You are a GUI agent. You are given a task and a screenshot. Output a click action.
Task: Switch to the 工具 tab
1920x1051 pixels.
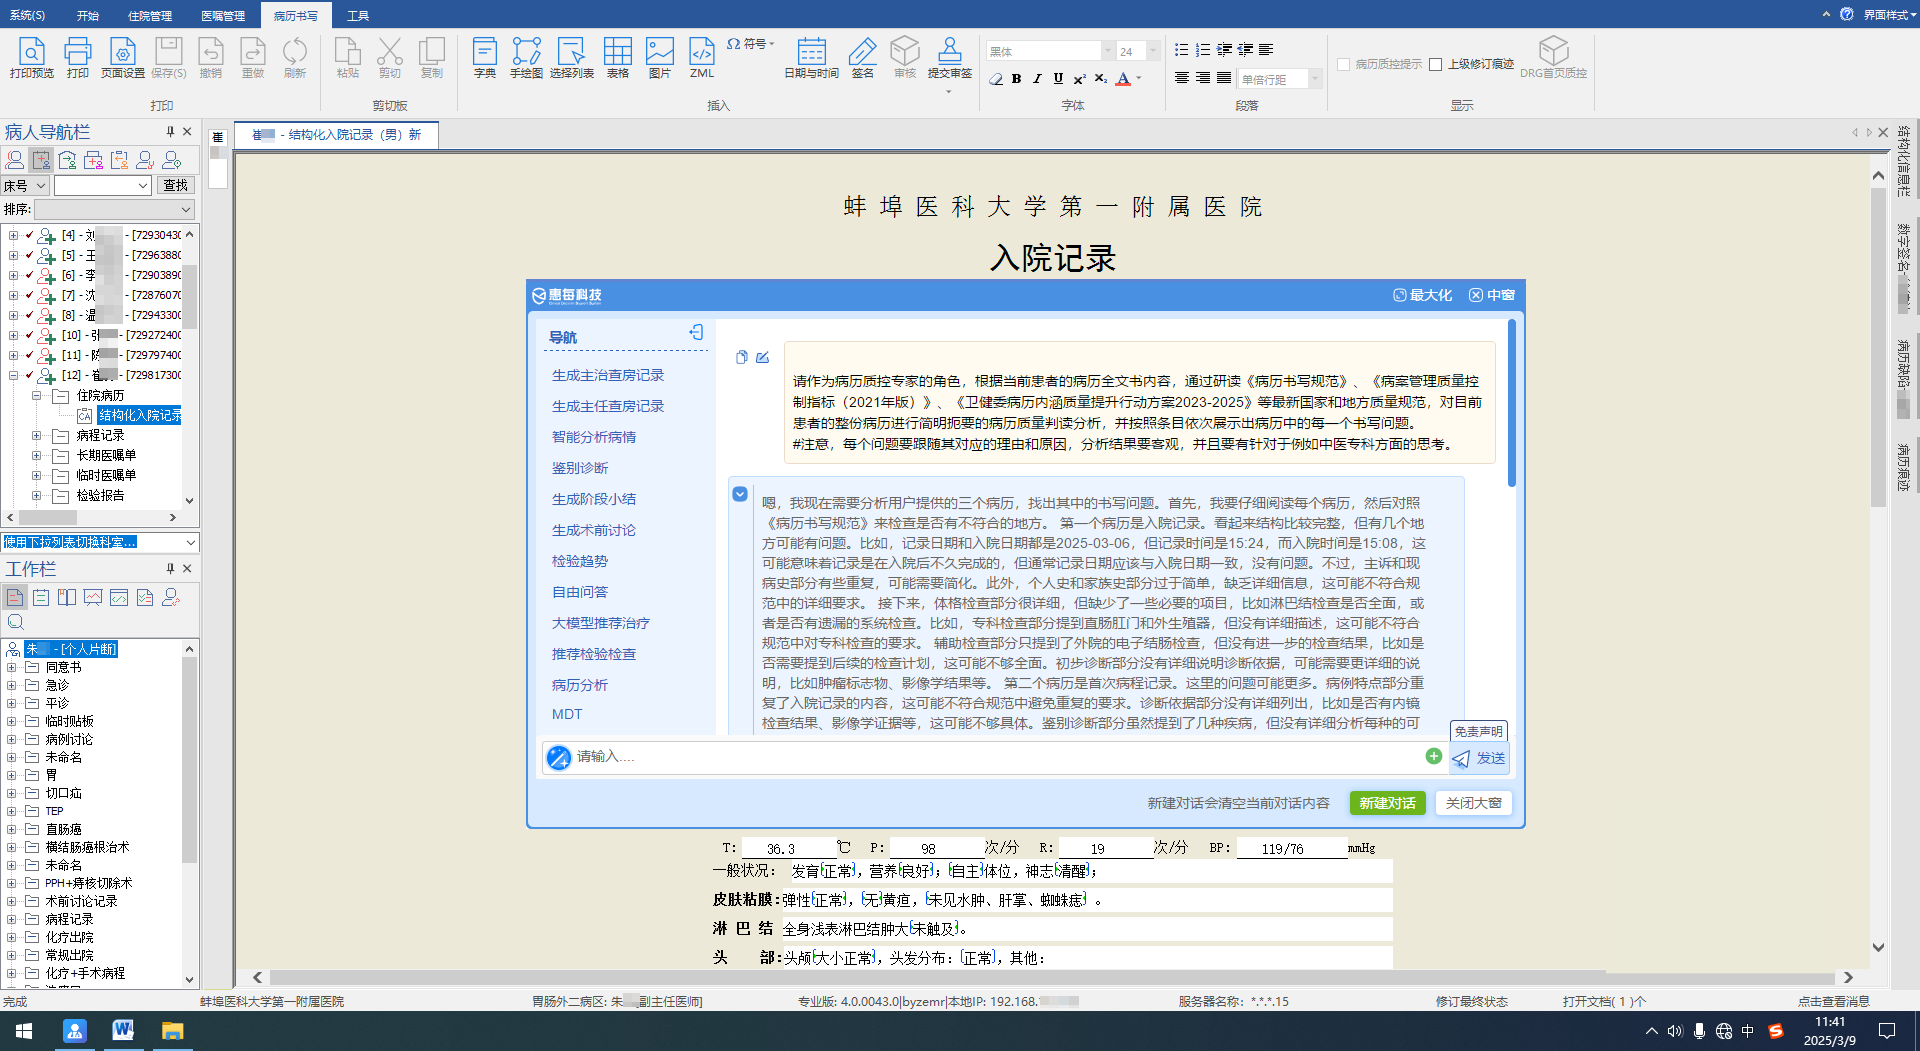coord(358,15)
